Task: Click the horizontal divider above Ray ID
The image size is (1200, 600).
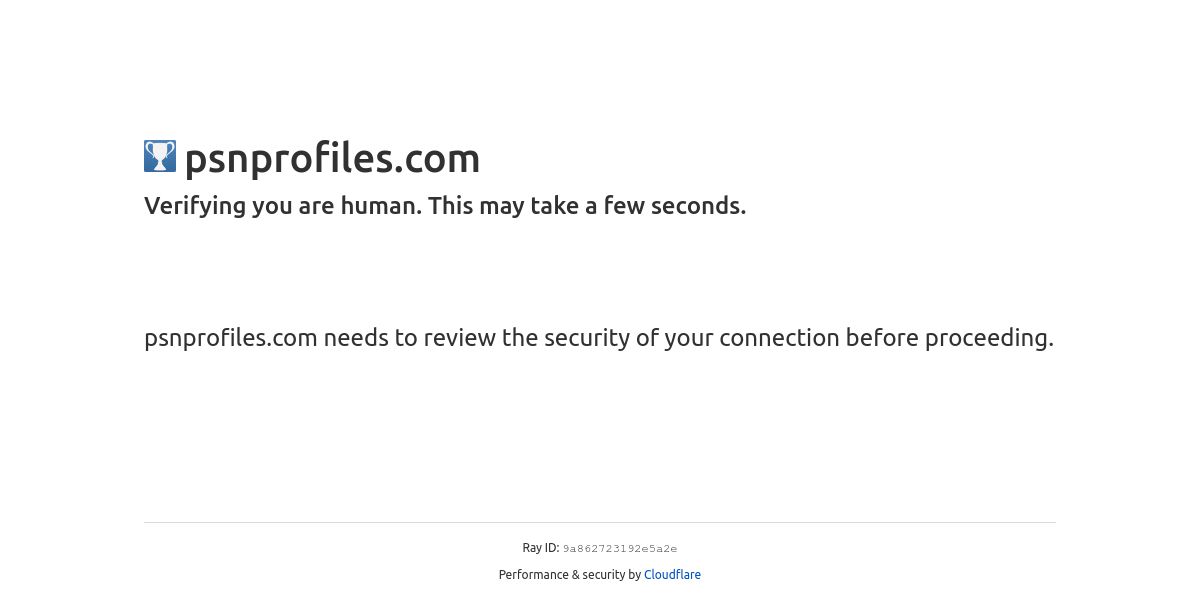Action: coord(600,522)
